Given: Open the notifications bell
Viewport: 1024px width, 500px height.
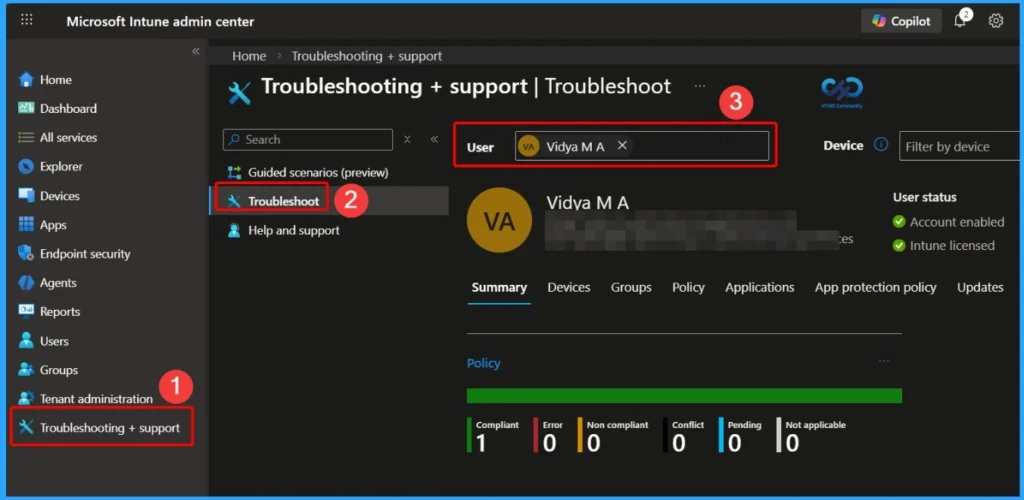Looking at the screenshot, I should coord(960,21).
